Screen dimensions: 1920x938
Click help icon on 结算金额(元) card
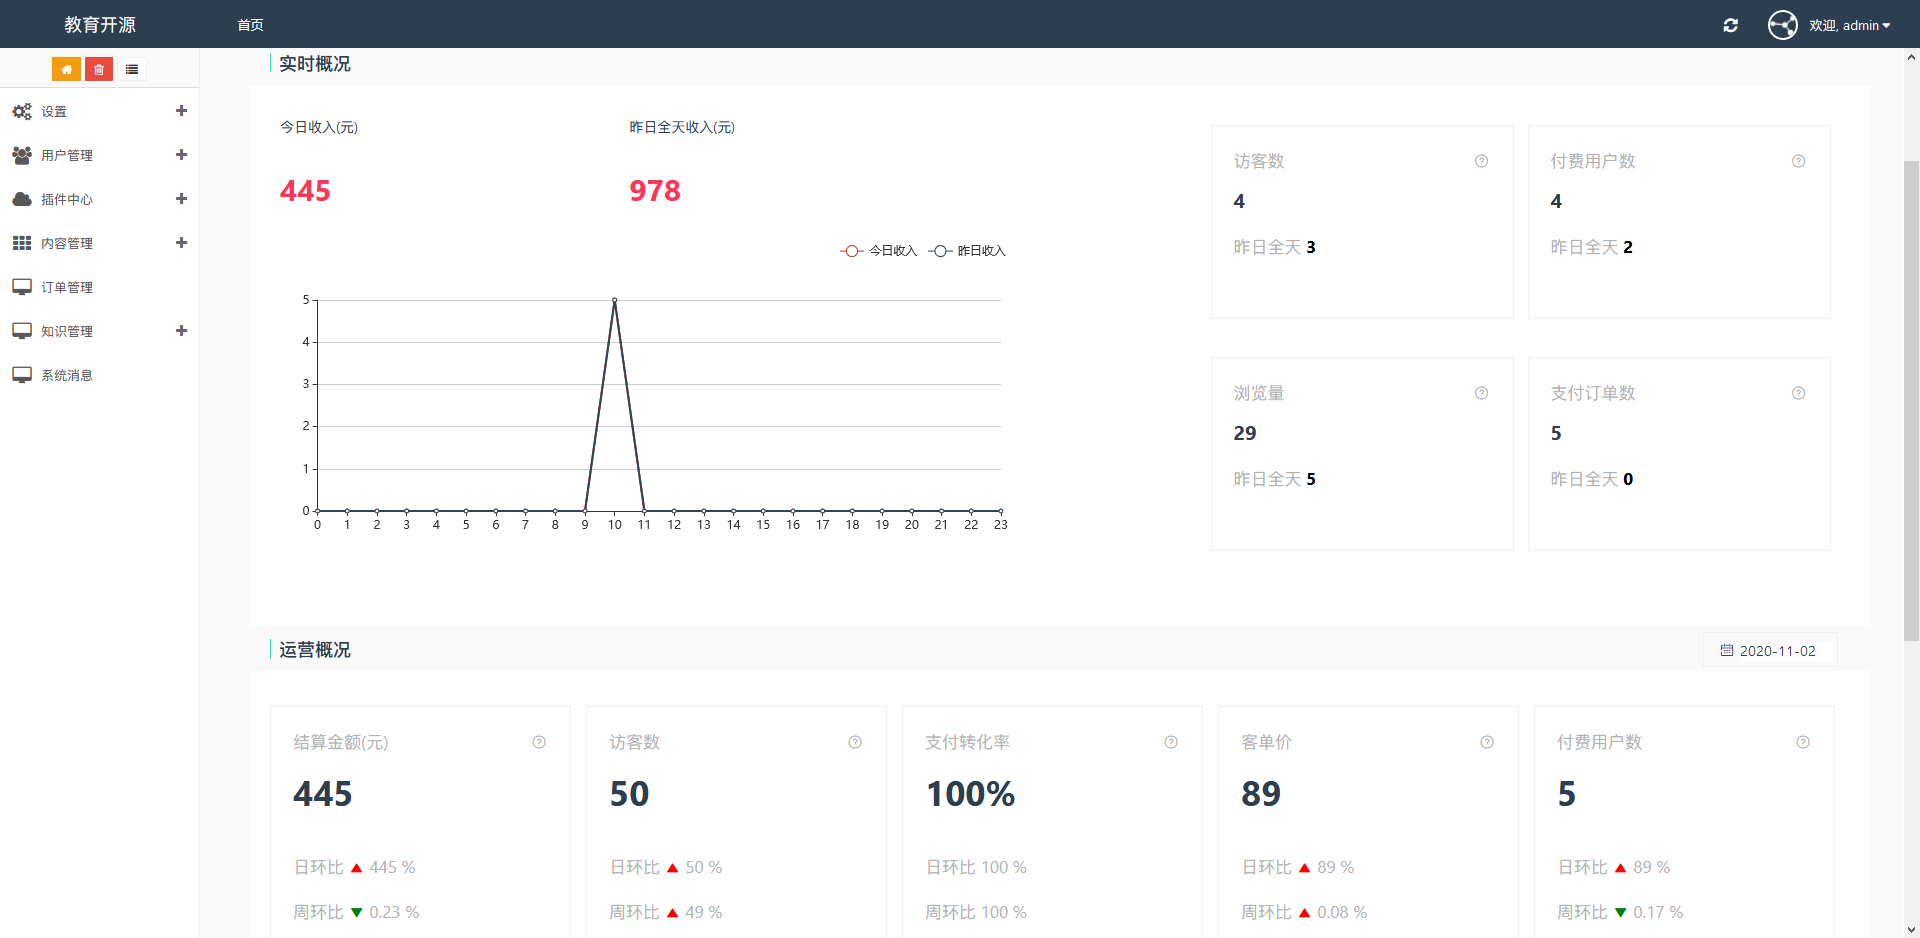(x=539, y=742)
